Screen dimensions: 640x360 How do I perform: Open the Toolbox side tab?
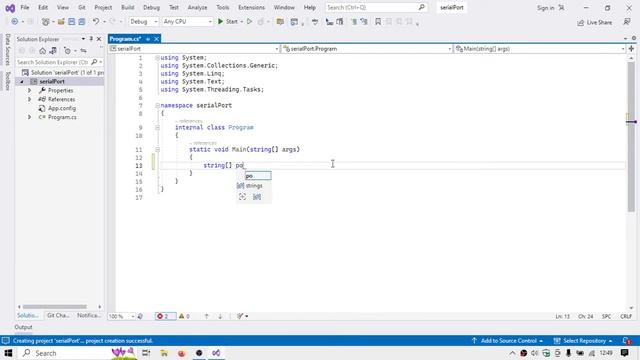tap(7, 81)
